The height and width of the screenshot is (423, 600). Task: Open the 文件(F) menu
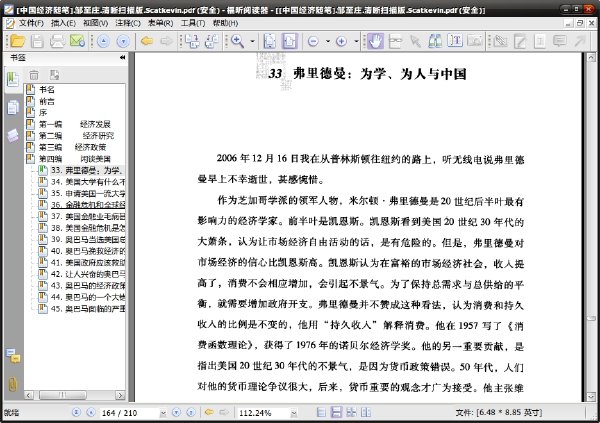(31, 23)
